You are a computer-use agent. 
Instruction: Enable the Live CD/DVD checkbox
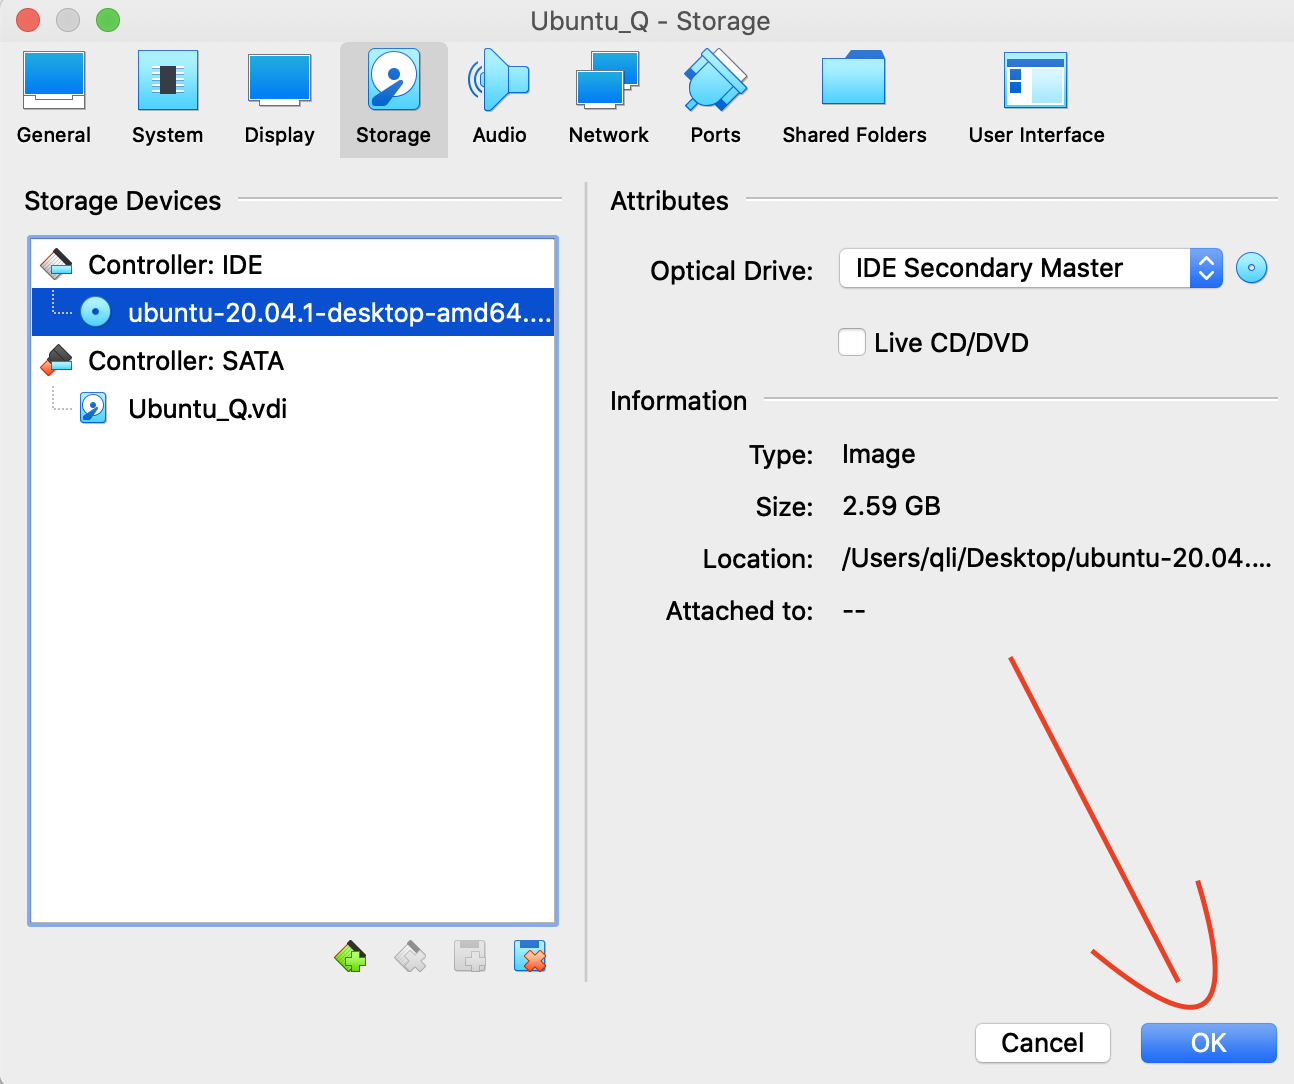click(x=852, y=343)
